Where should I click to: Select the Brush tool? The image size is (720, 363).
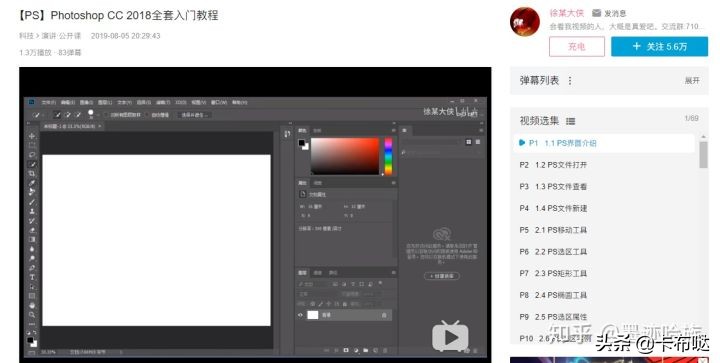32,202
